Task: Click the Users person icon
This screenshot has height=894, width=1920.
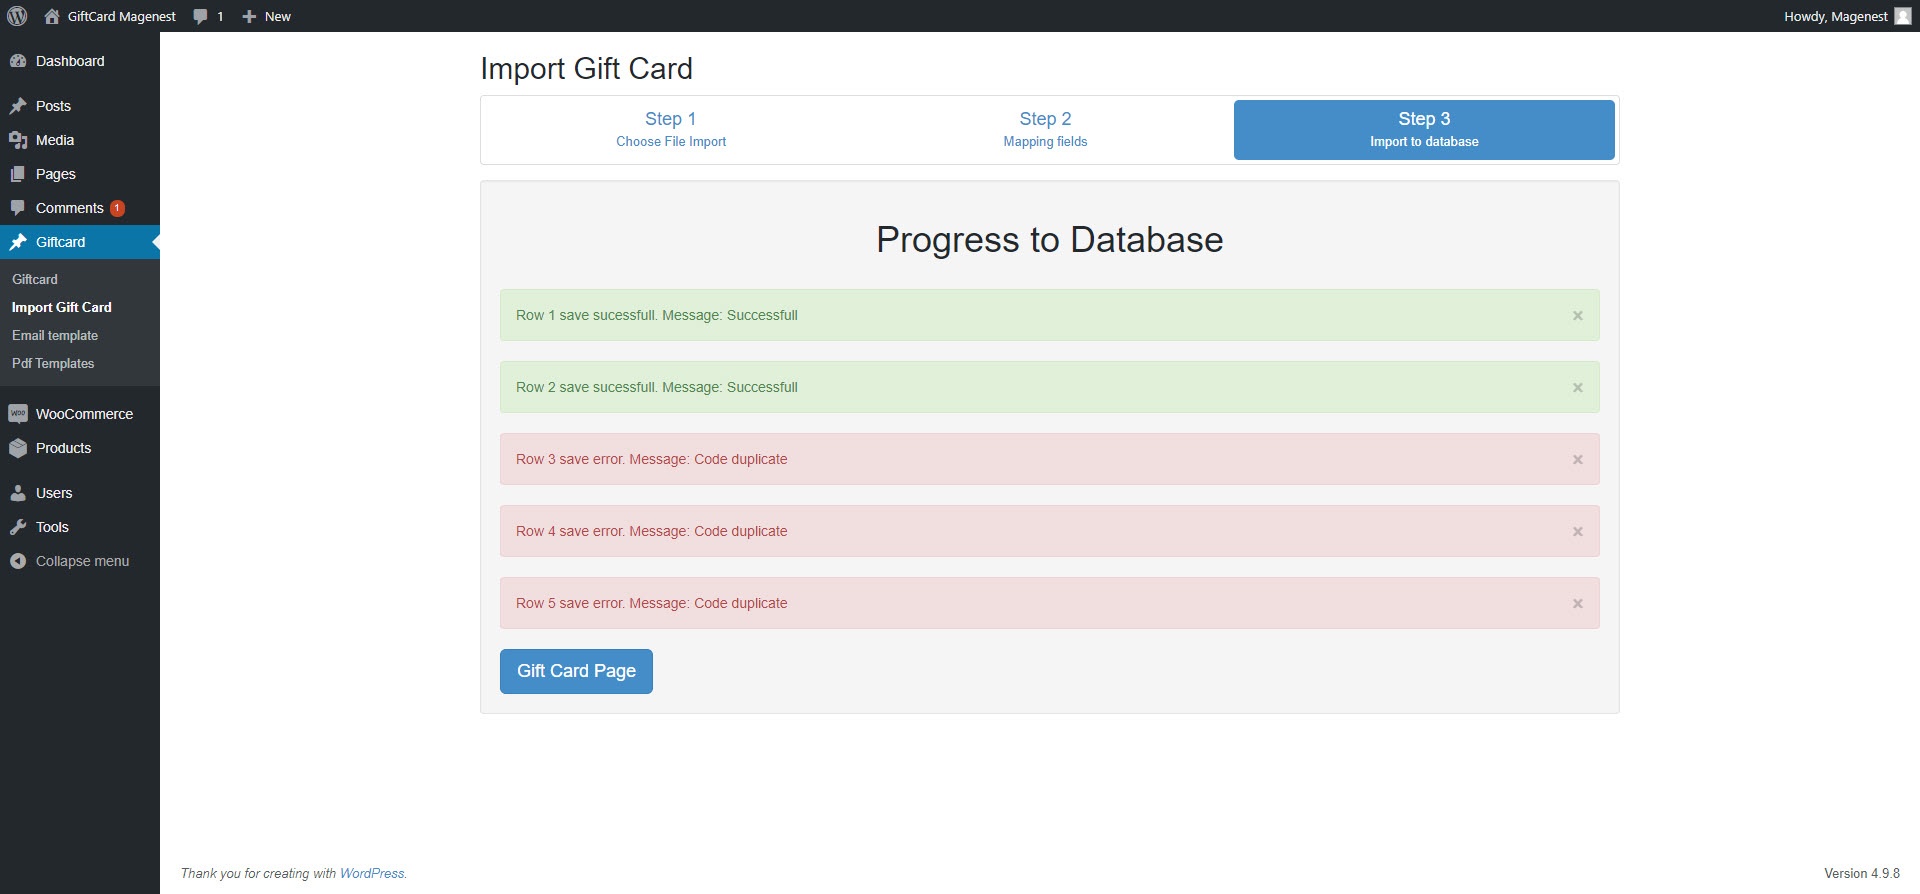Action: [x=18, y=493]
